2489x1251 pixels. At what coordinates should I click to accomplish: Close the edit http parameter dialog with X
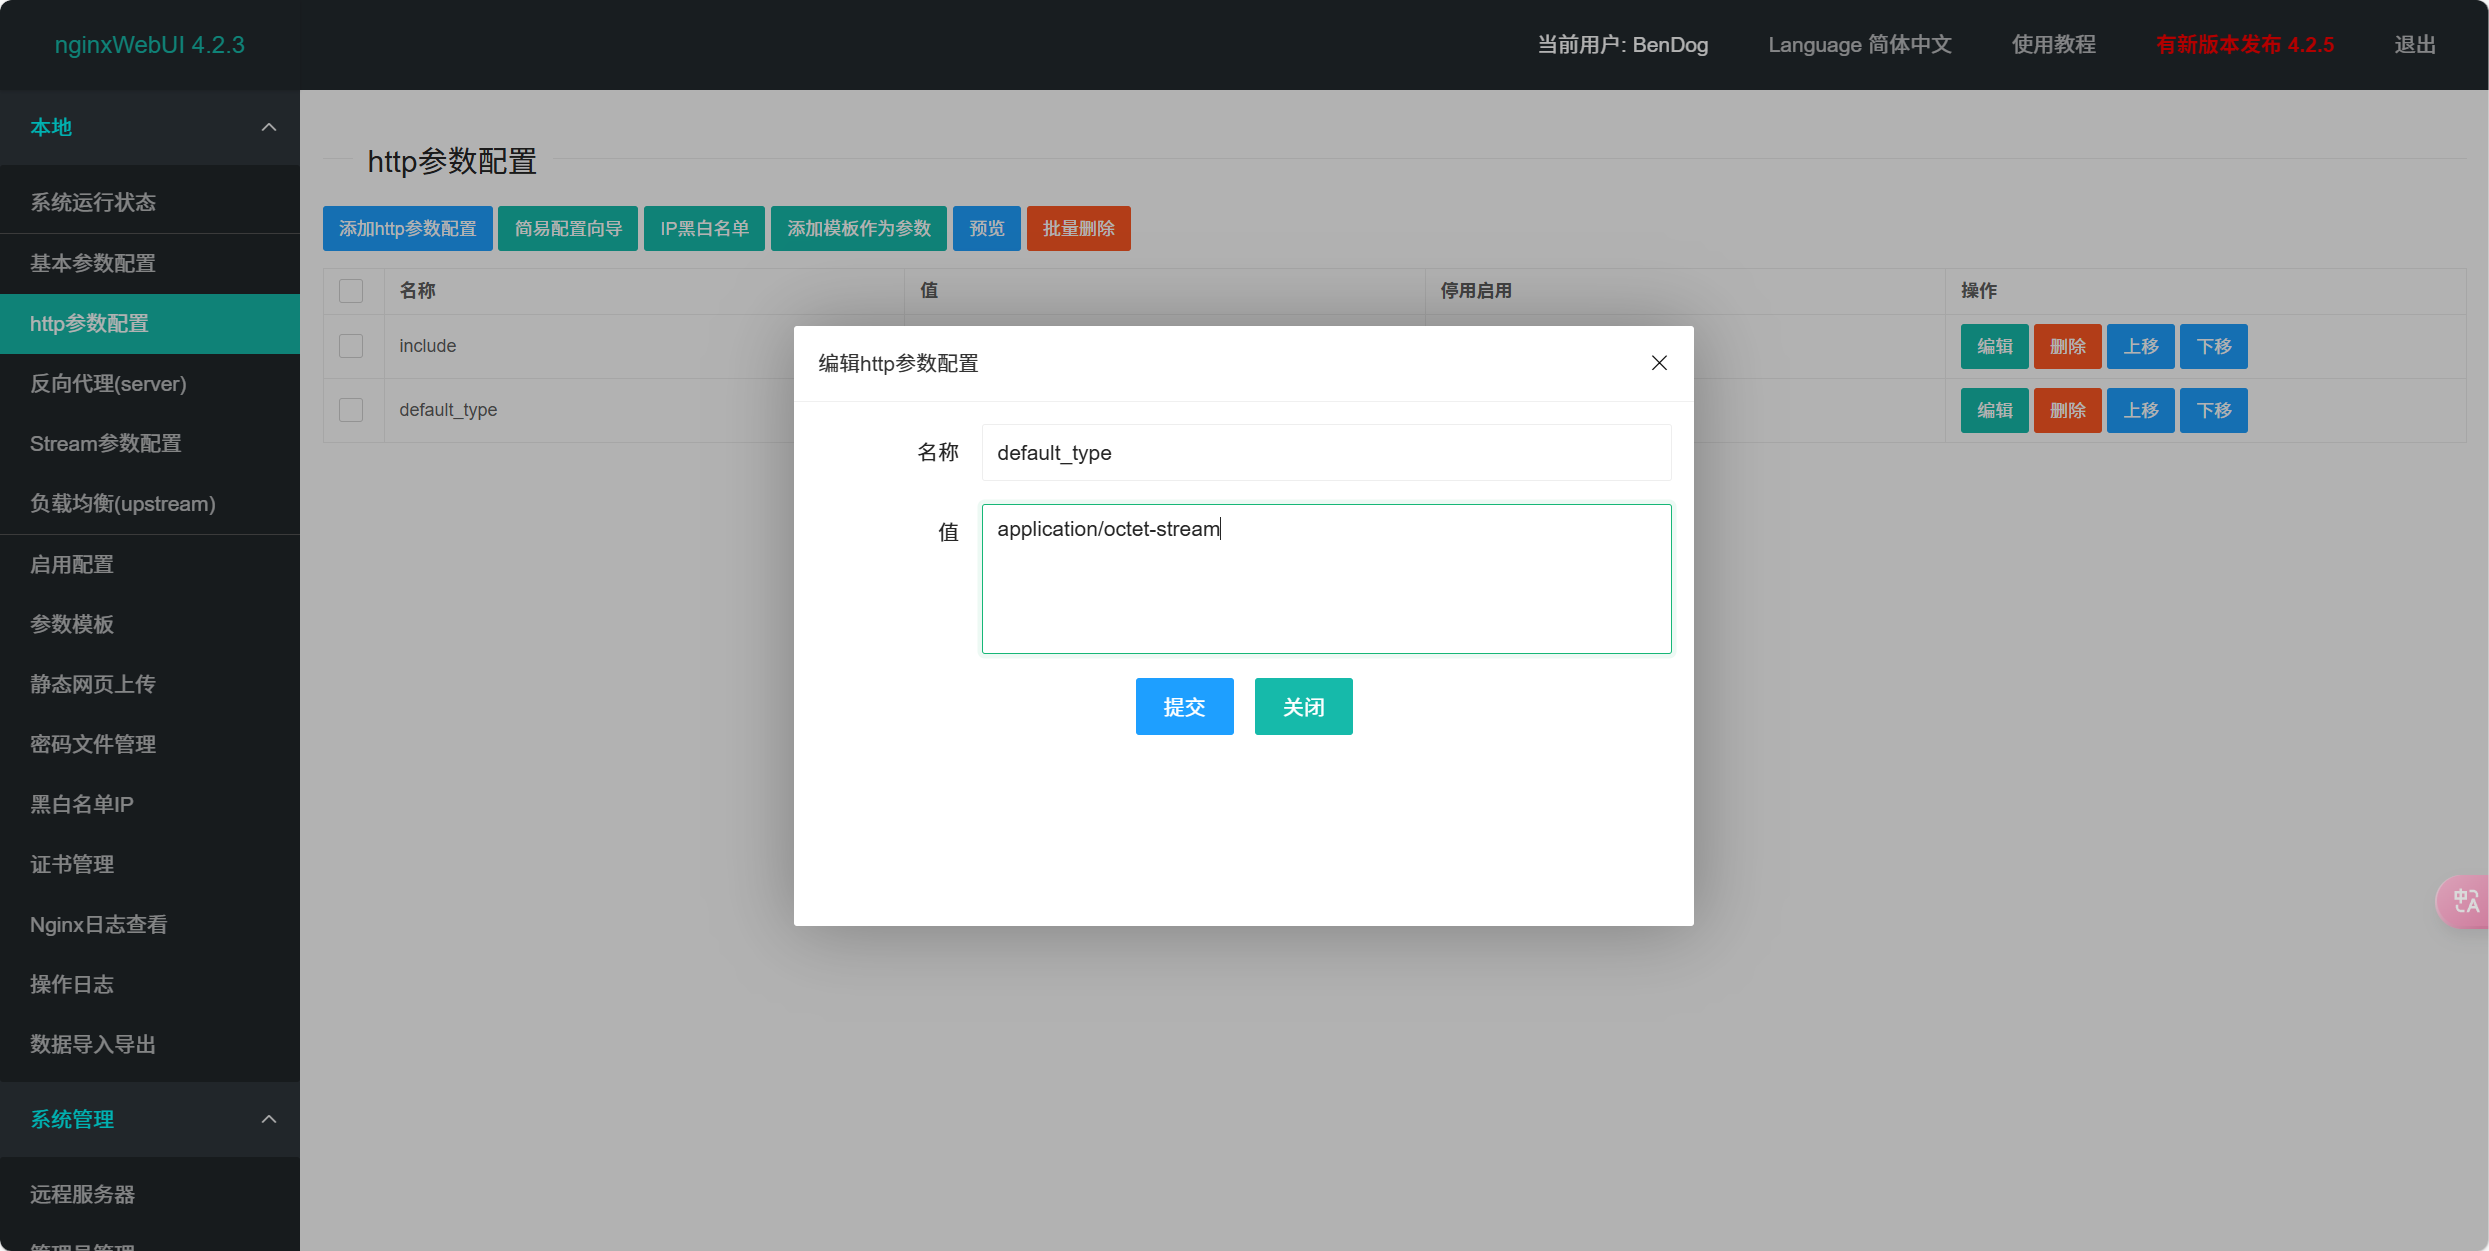pos(1659,363)
